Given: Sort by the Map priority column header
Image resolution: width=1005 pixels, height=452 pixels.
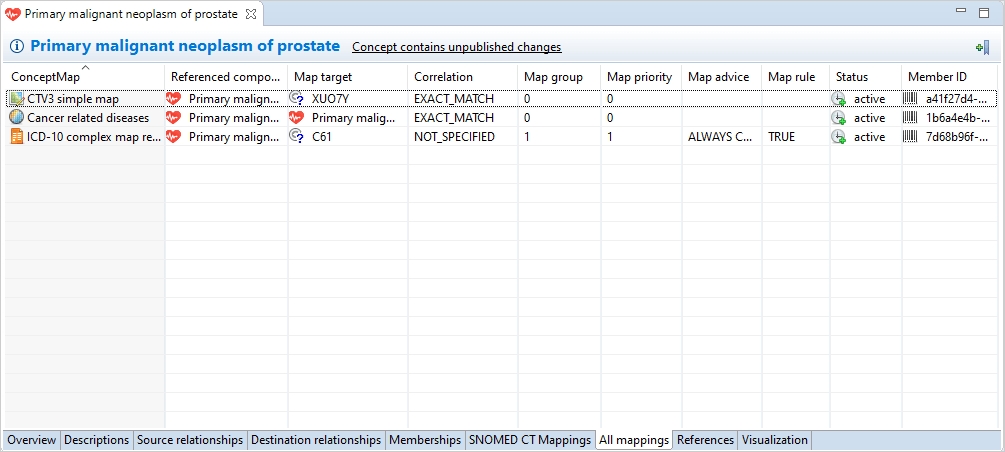Looking at the screenshot, I should [639, 77].
